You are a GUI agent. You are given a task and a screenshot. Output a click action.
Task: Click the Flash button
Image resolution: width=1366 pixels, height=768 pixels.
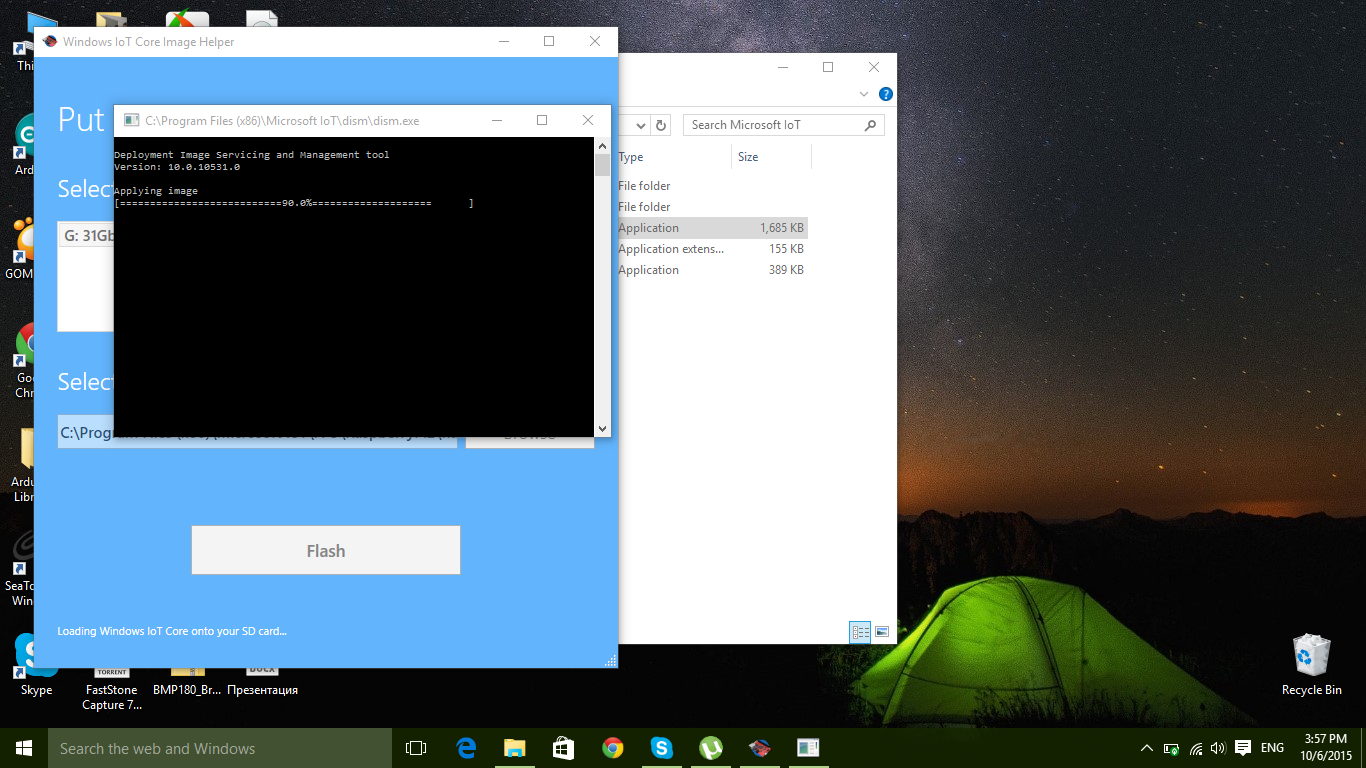(x=326, y=550)
